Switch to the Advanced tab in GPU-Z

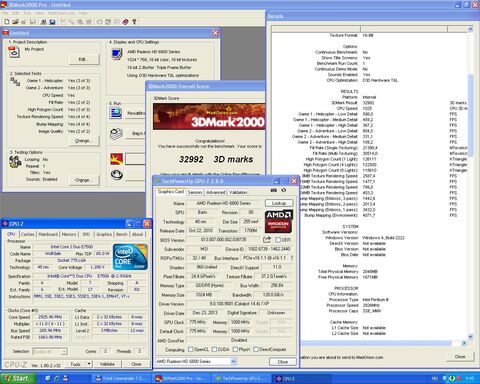point(216,192)
